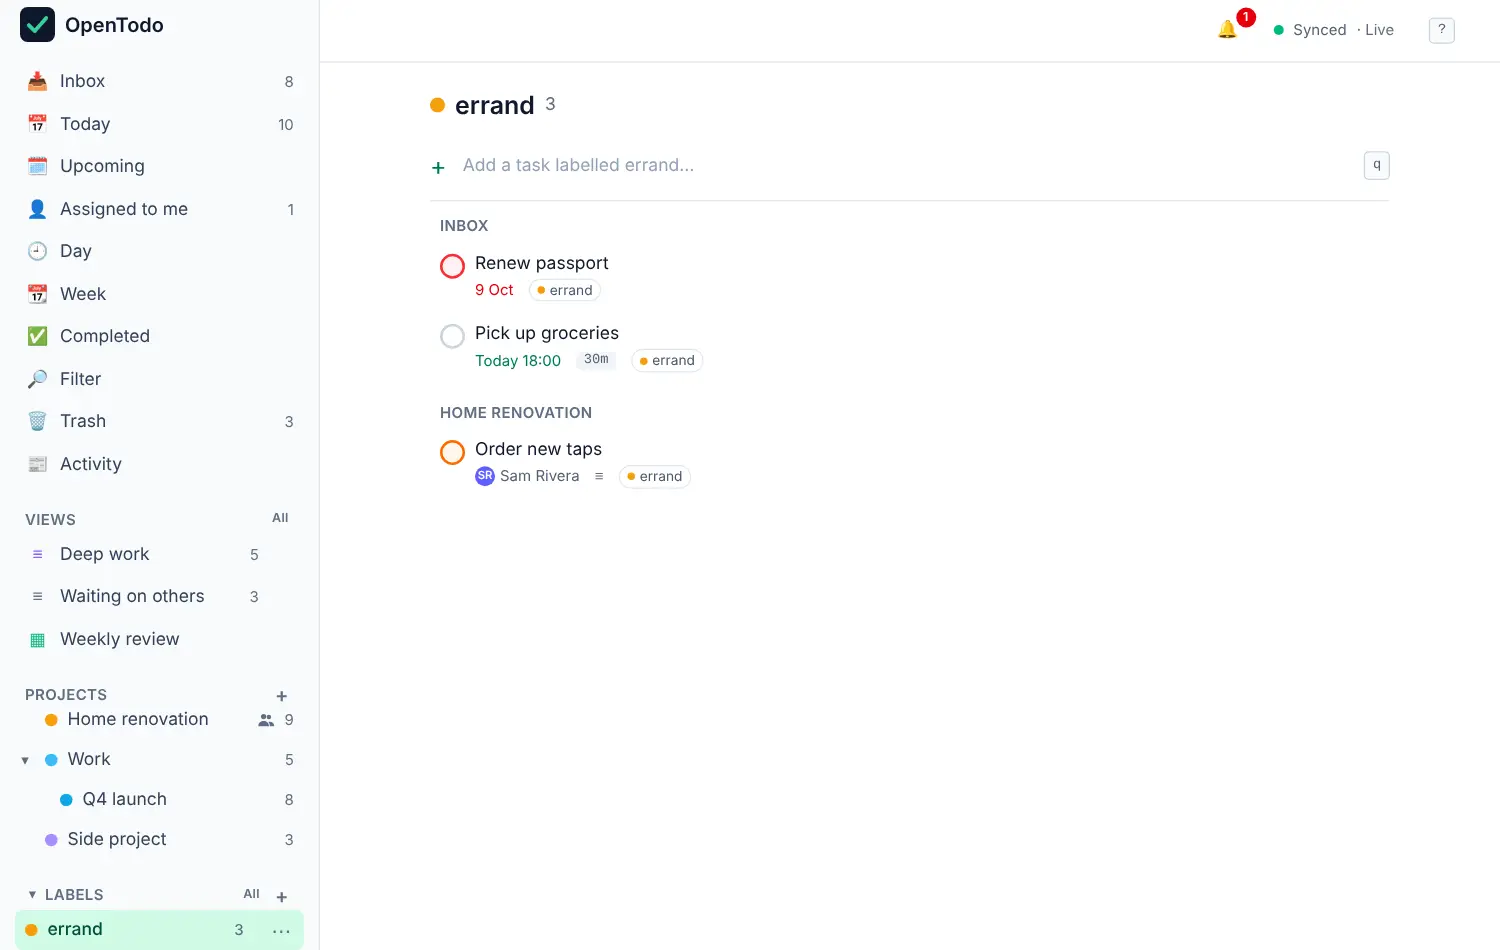1500x950 pixels.
Task: Open the notifications bell
Action: click(x=1227, y=30)
